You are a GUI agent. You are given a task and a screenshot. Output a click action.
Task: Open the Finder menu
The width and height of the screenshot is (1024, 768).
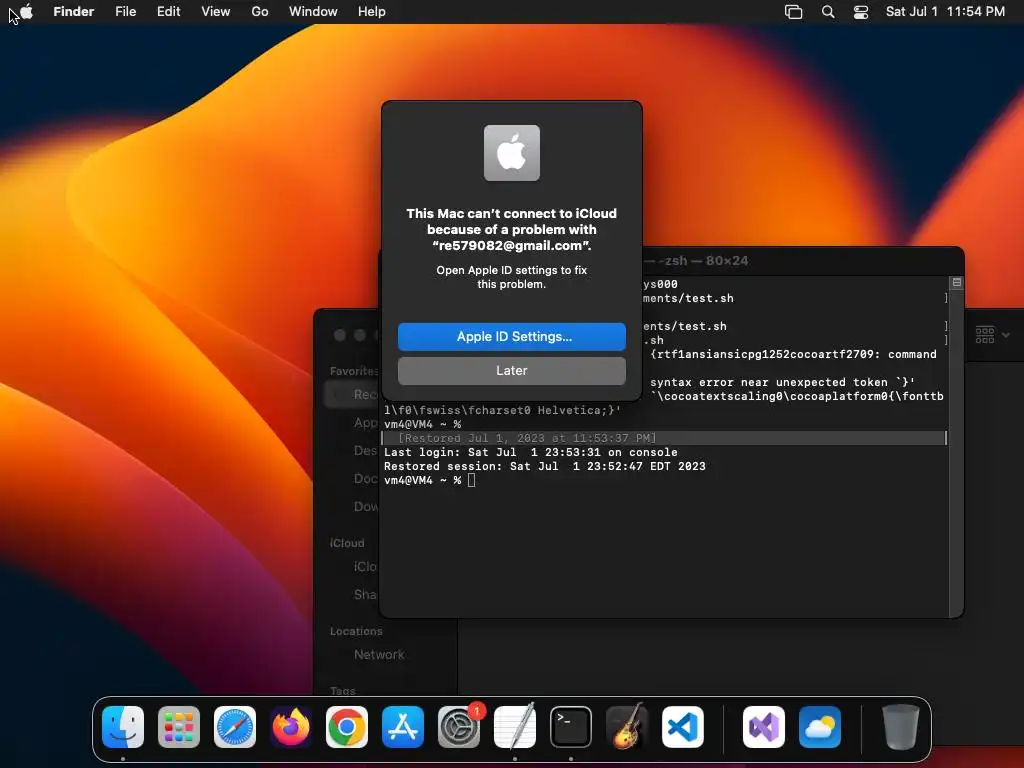click(x=73, y=12)
